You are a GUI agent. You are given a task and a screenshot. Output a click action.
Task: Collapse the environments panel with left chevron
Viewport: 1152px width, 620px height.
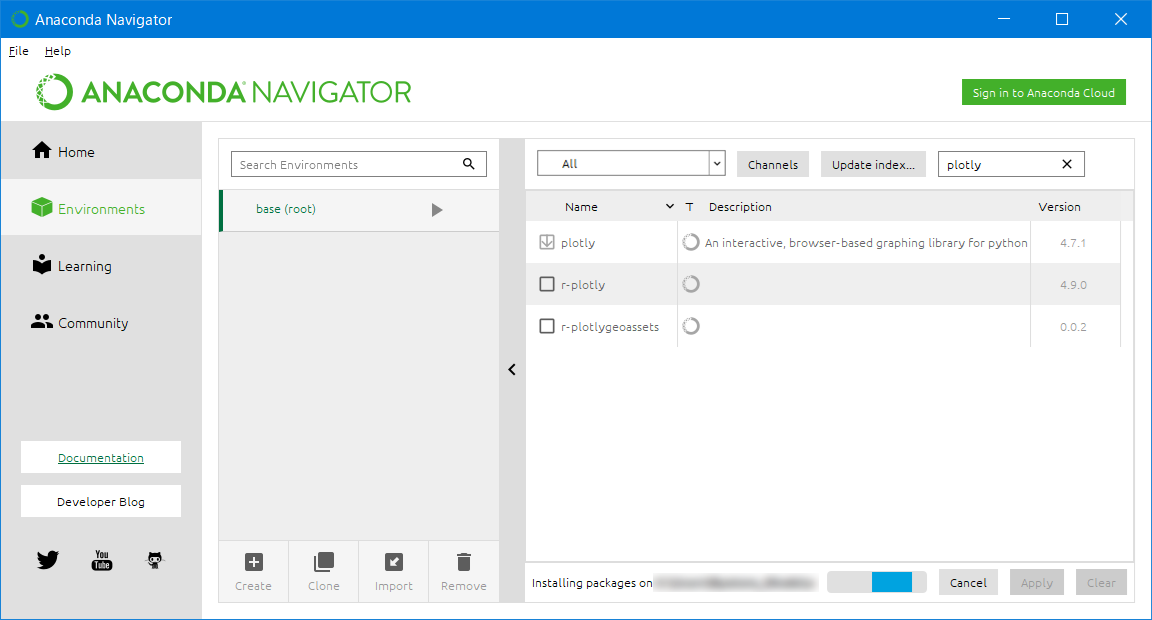512,370
